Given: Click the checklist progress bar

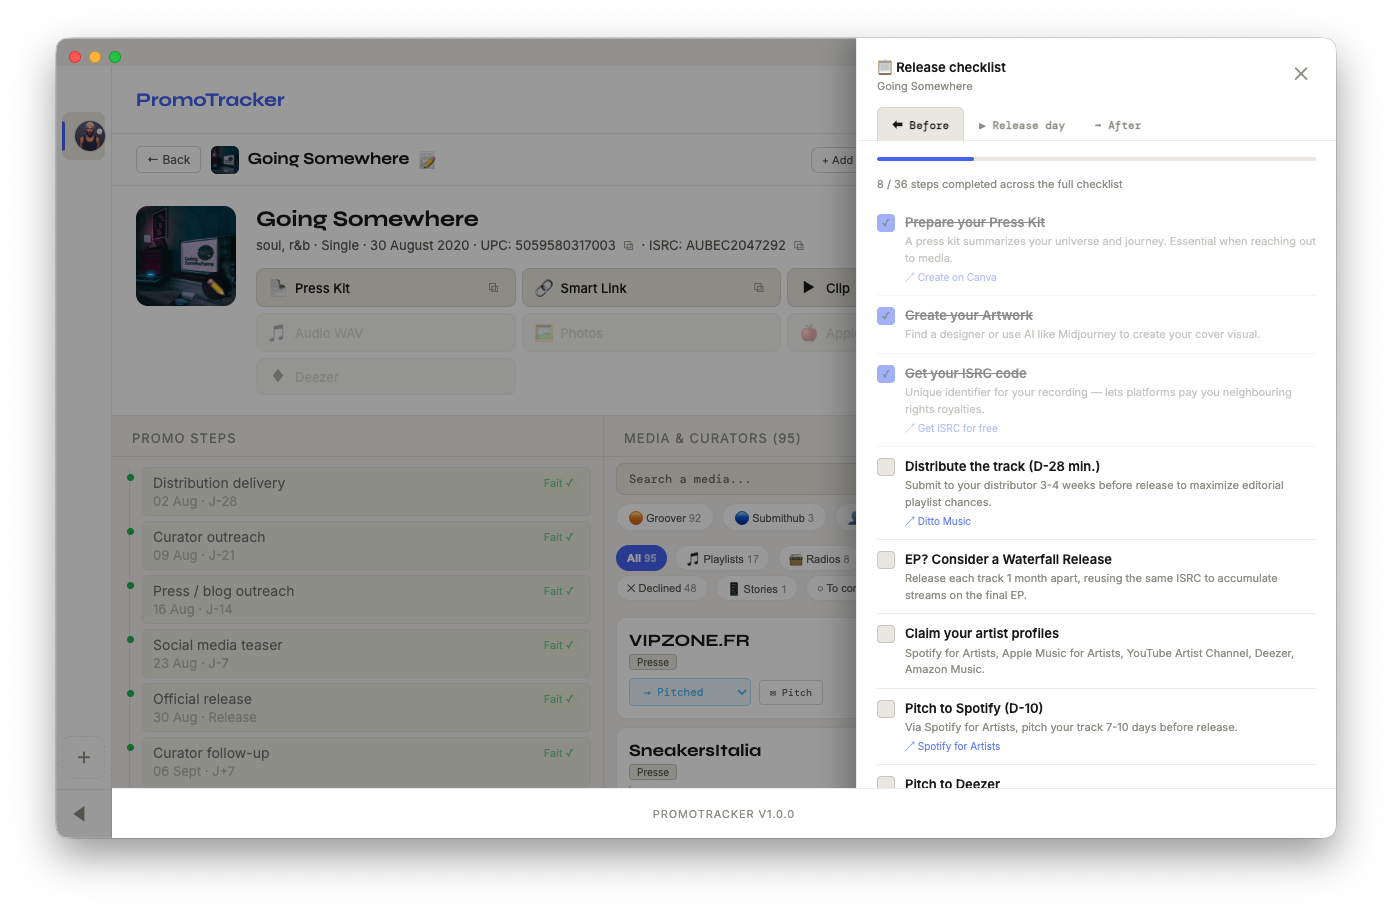Looking at the screenshot, I should pyautogui.click(x=1096, y=159).
